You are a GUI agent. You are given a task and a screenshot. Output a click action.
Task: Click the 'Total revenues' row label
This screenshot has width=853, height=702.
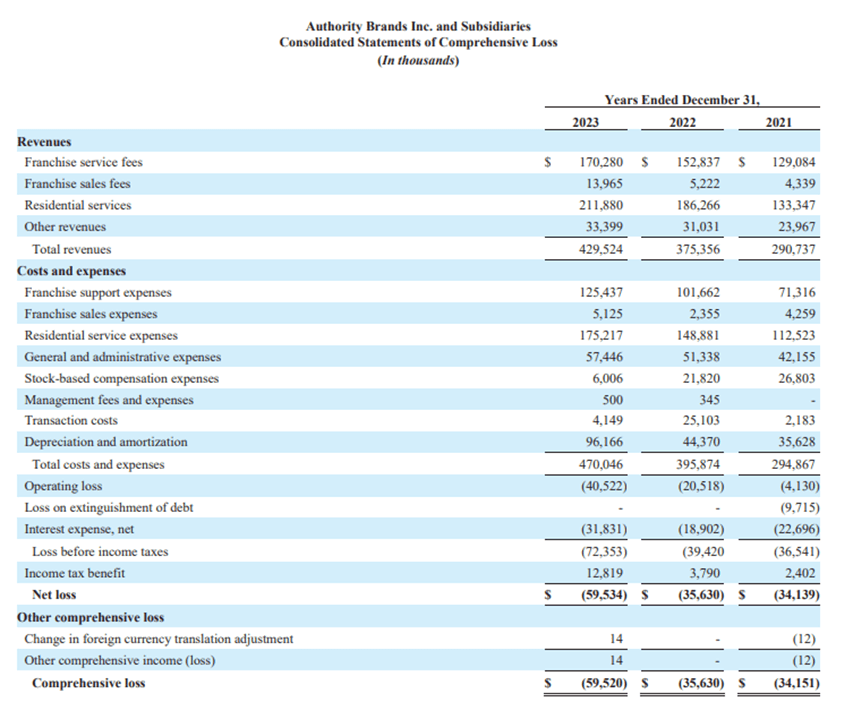[71, 249]
